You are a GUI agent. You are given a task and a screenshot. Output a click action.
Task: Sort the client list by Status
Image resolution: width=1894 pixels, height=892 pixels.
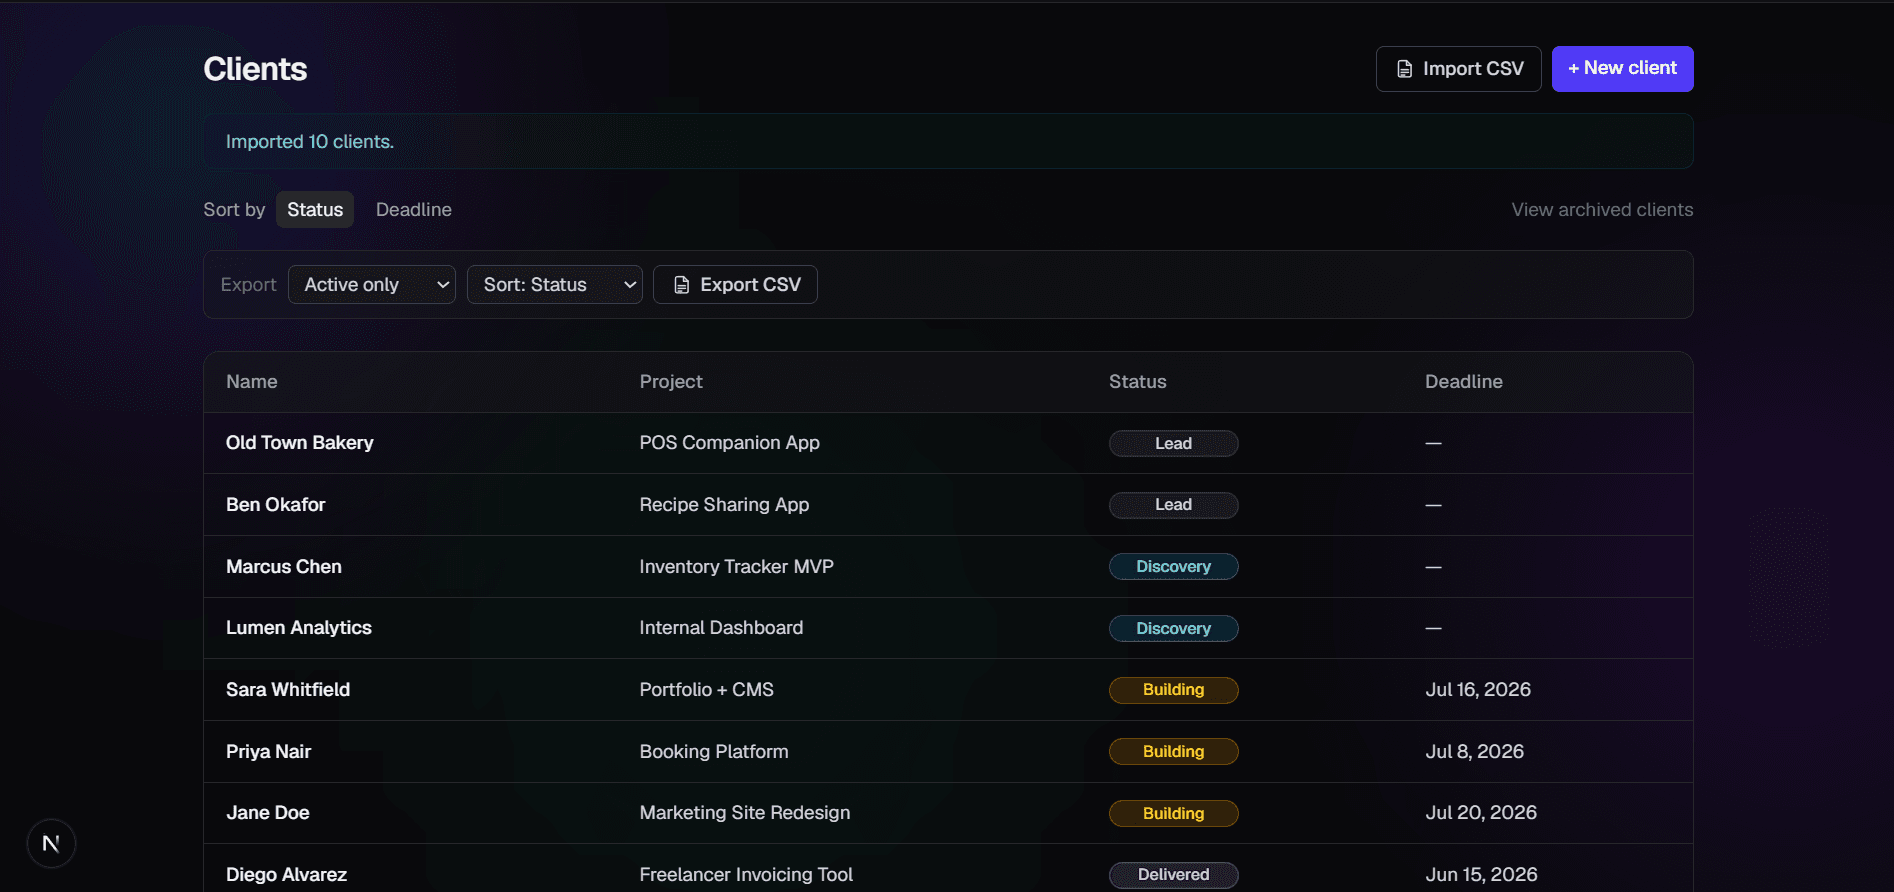click(x=315, y=210)
